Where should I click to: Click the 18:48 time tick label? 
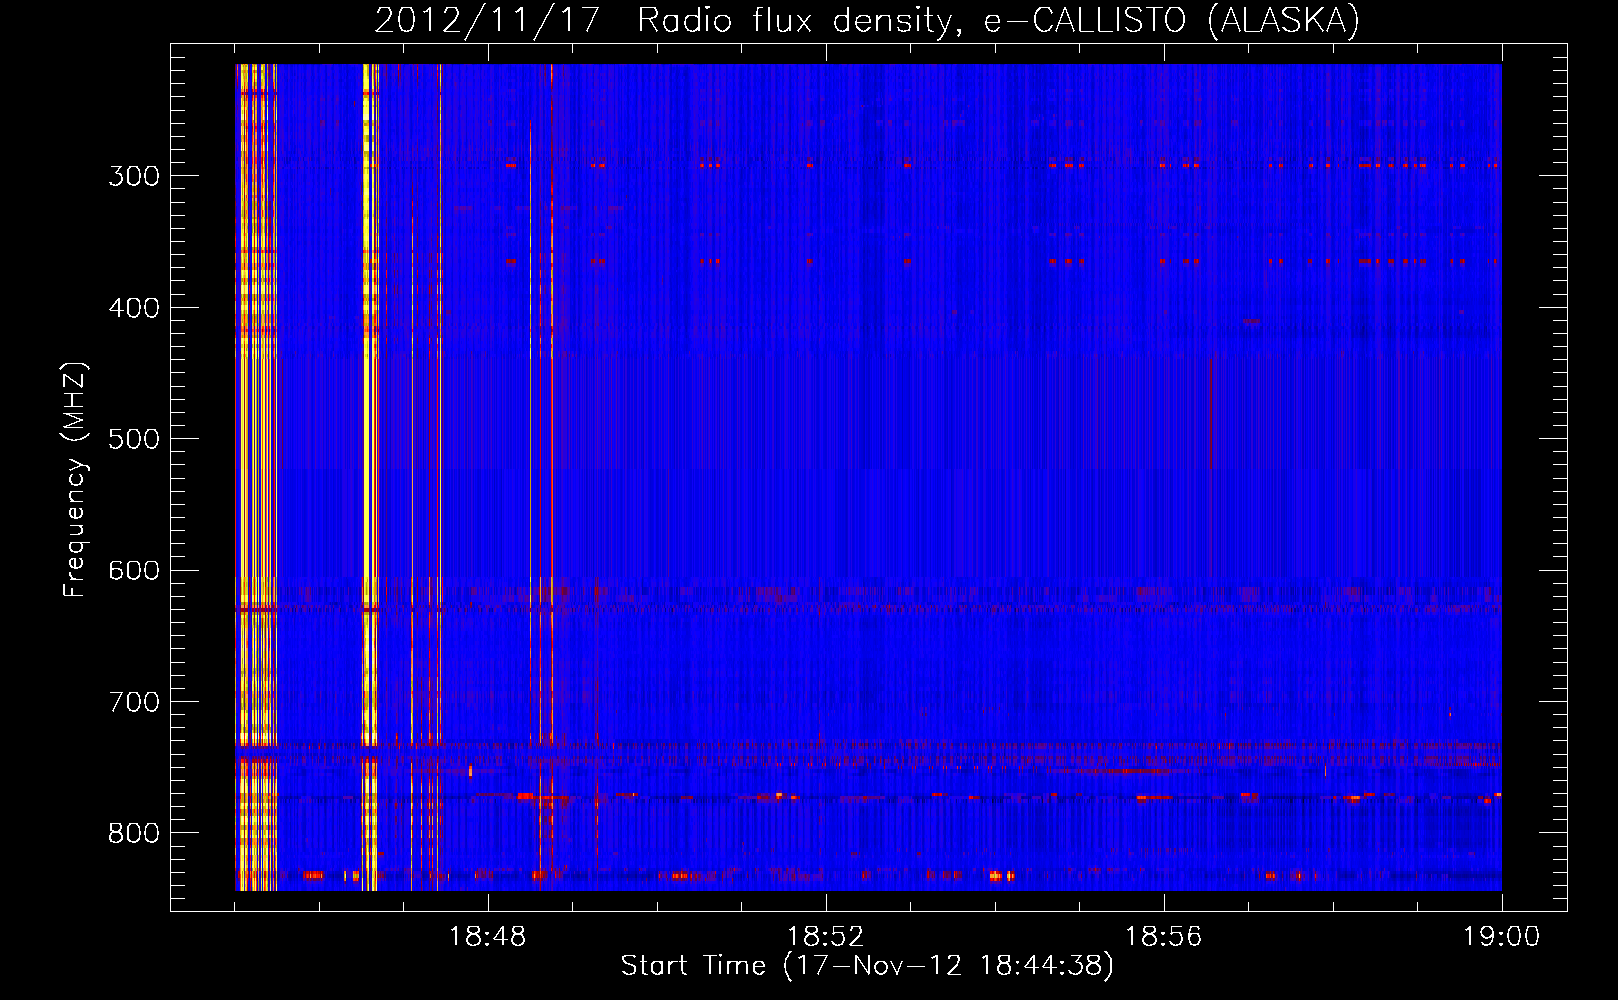coord(488,937)
